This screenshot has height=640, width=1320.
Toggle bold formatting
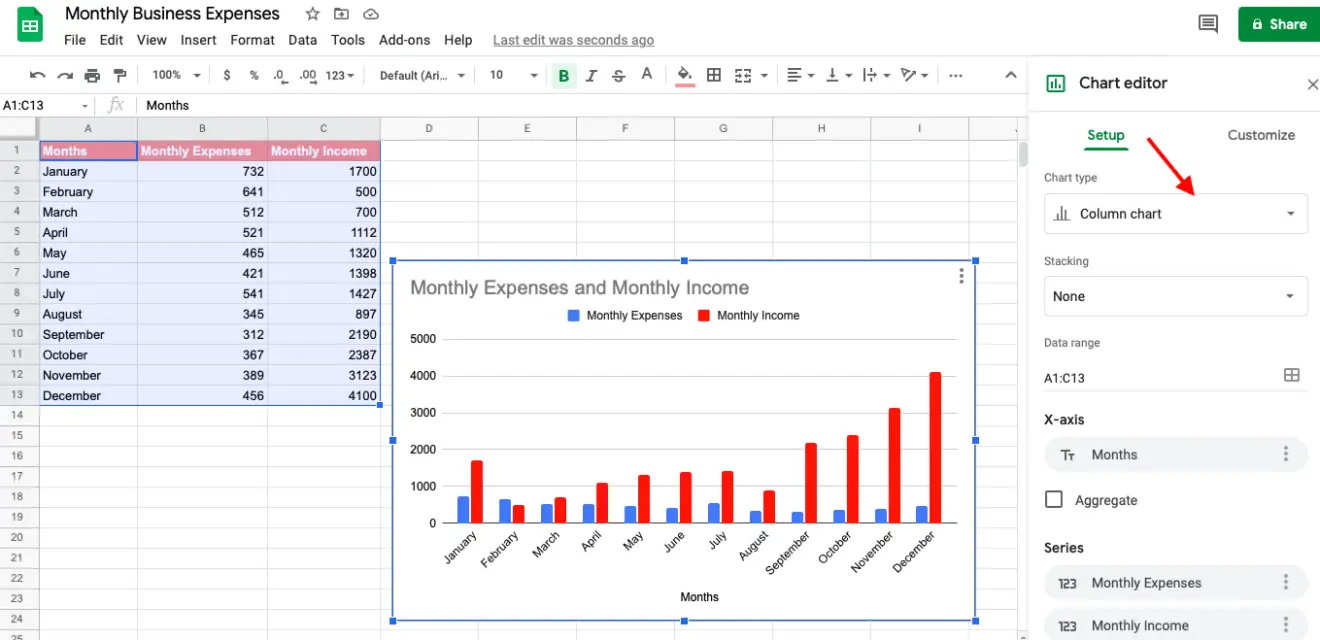(x=563, y=75)
